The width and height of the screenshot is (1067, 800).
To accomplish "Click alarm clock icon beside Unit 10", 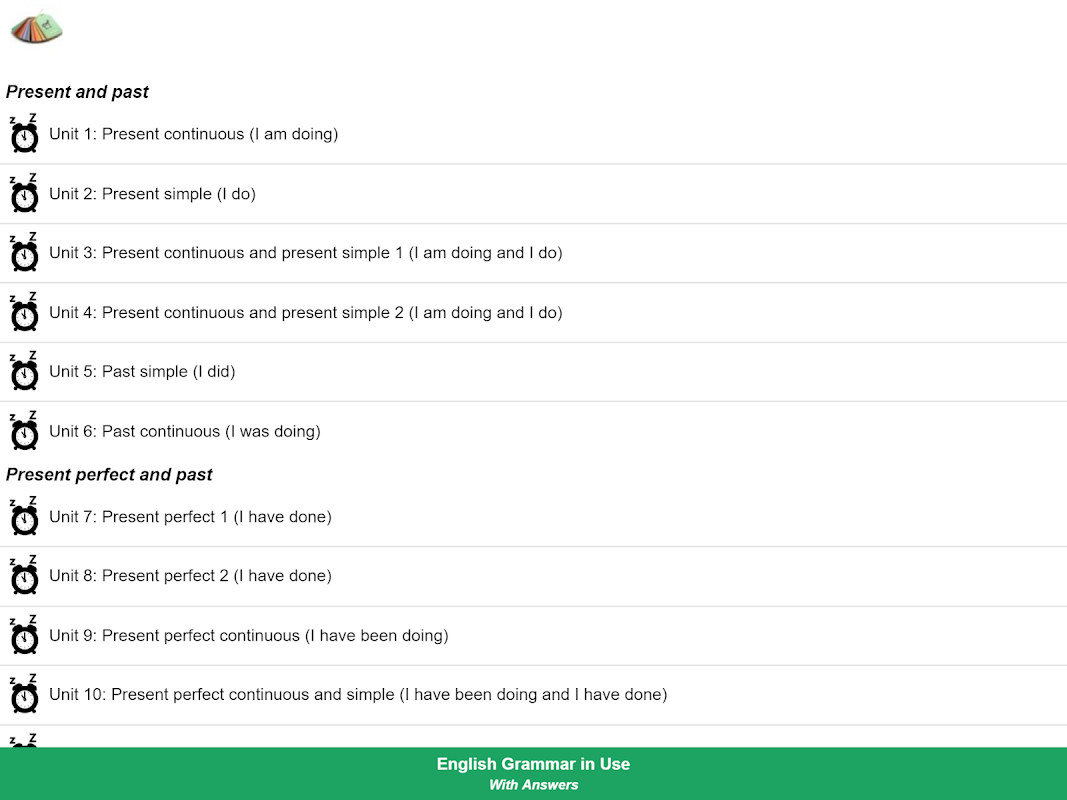I will coord(24,695).
